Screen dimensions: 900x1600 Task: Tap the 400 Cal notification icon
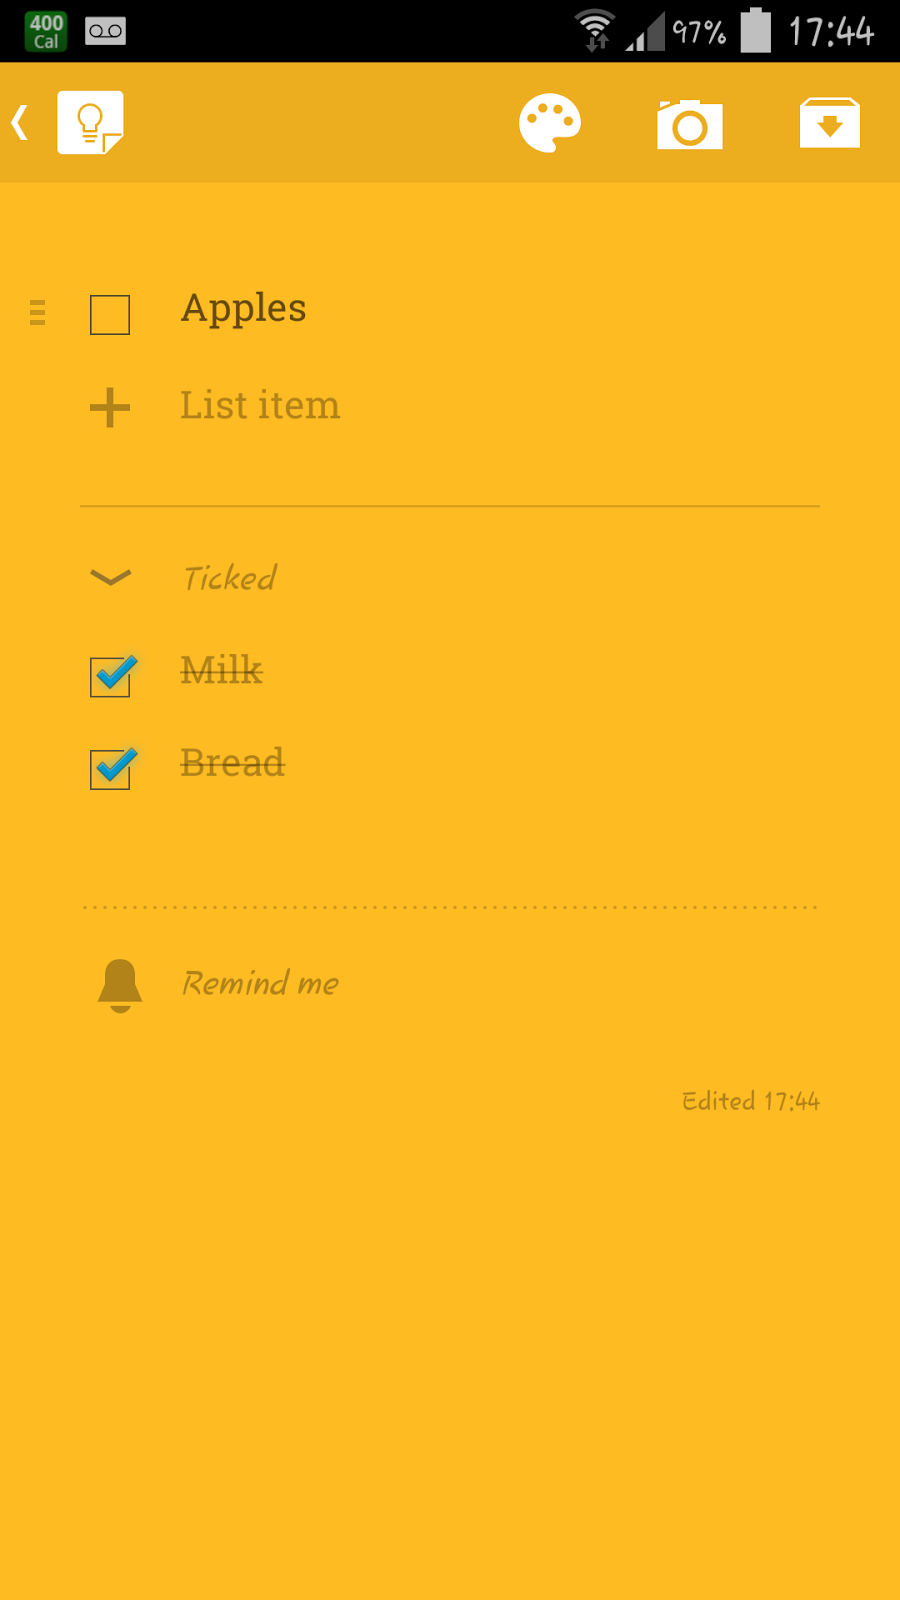tap(46, 31)
